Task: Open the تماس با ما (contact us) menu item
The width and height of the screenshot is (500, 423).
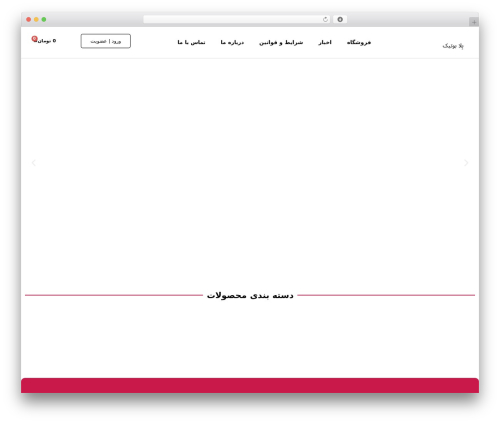Action: (x=191, y=42)
